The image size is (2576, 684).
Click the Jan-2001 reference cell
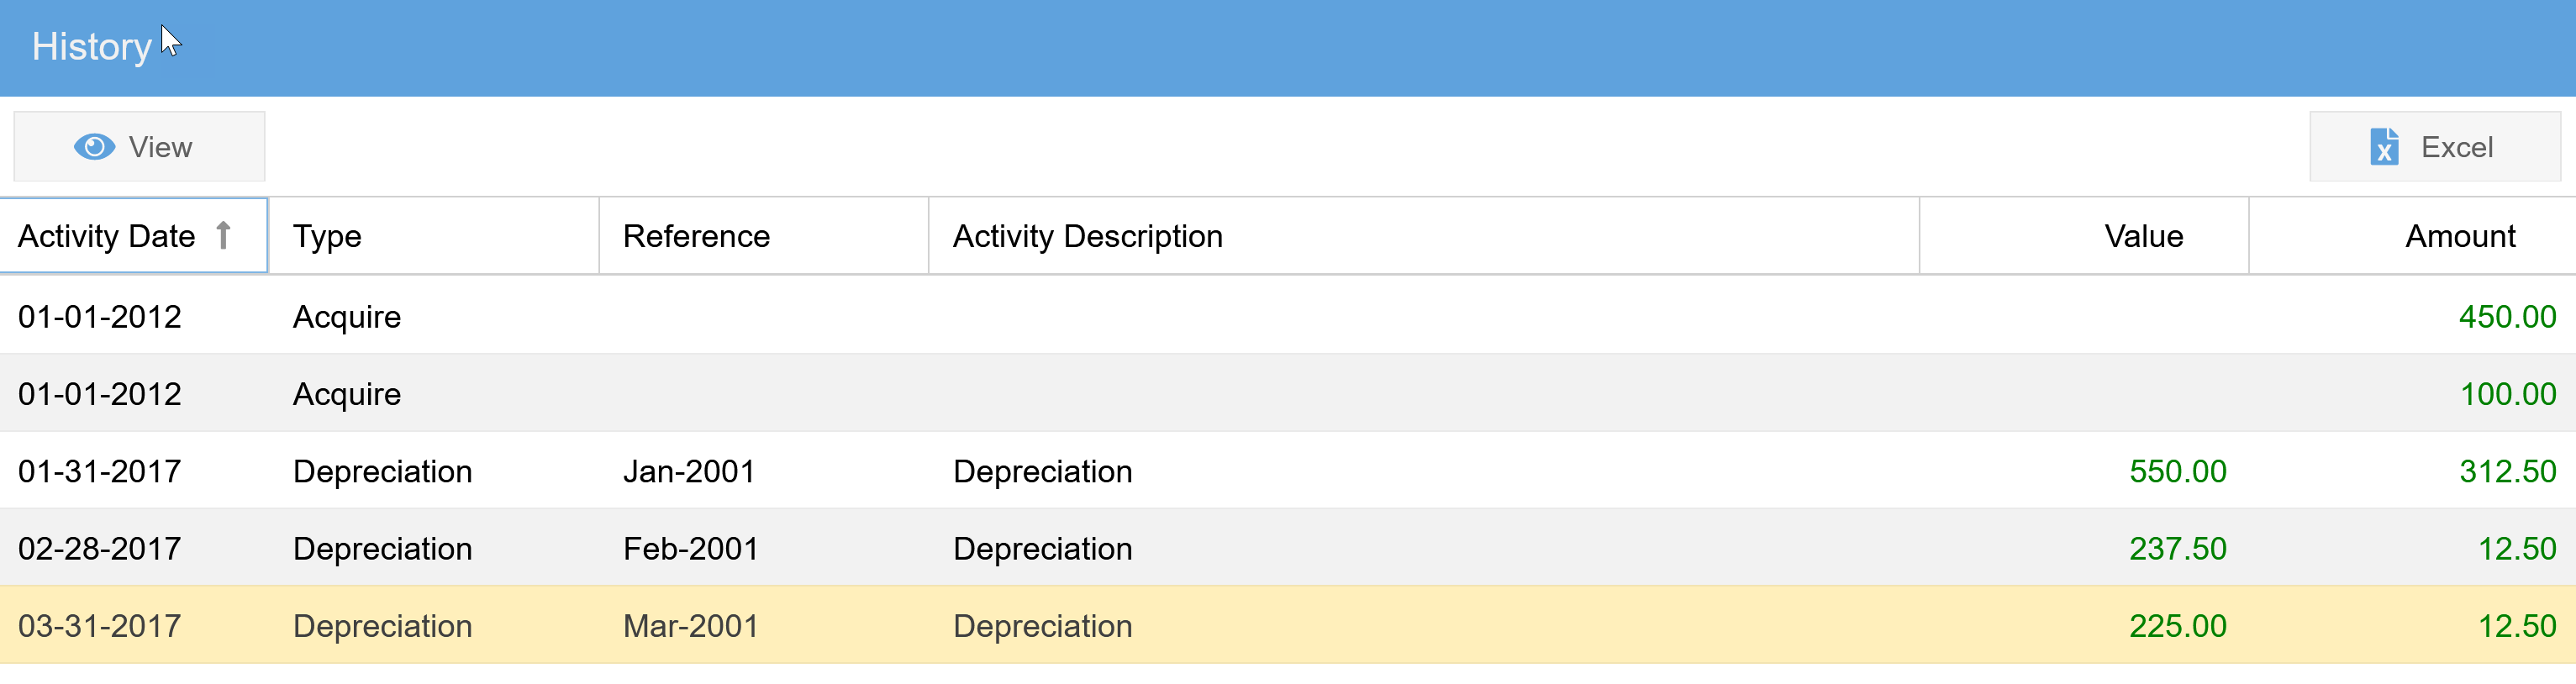click(x=689, y=471)
